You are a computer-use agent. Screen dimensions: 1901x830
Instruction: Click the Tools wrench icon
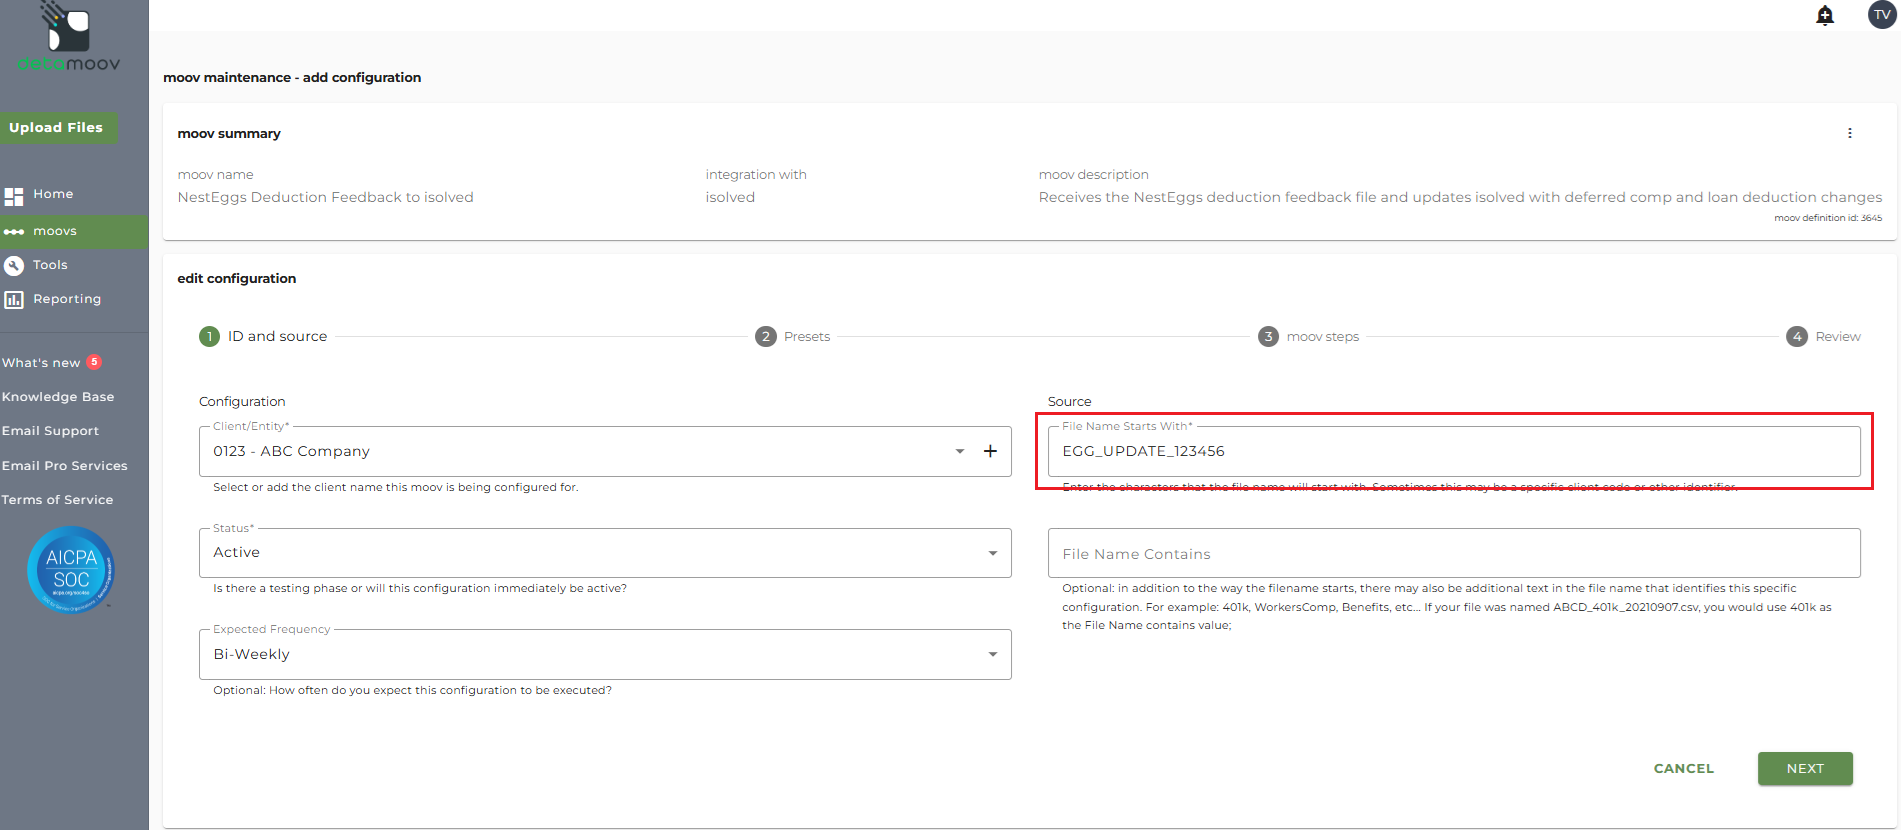pos(14,265)
